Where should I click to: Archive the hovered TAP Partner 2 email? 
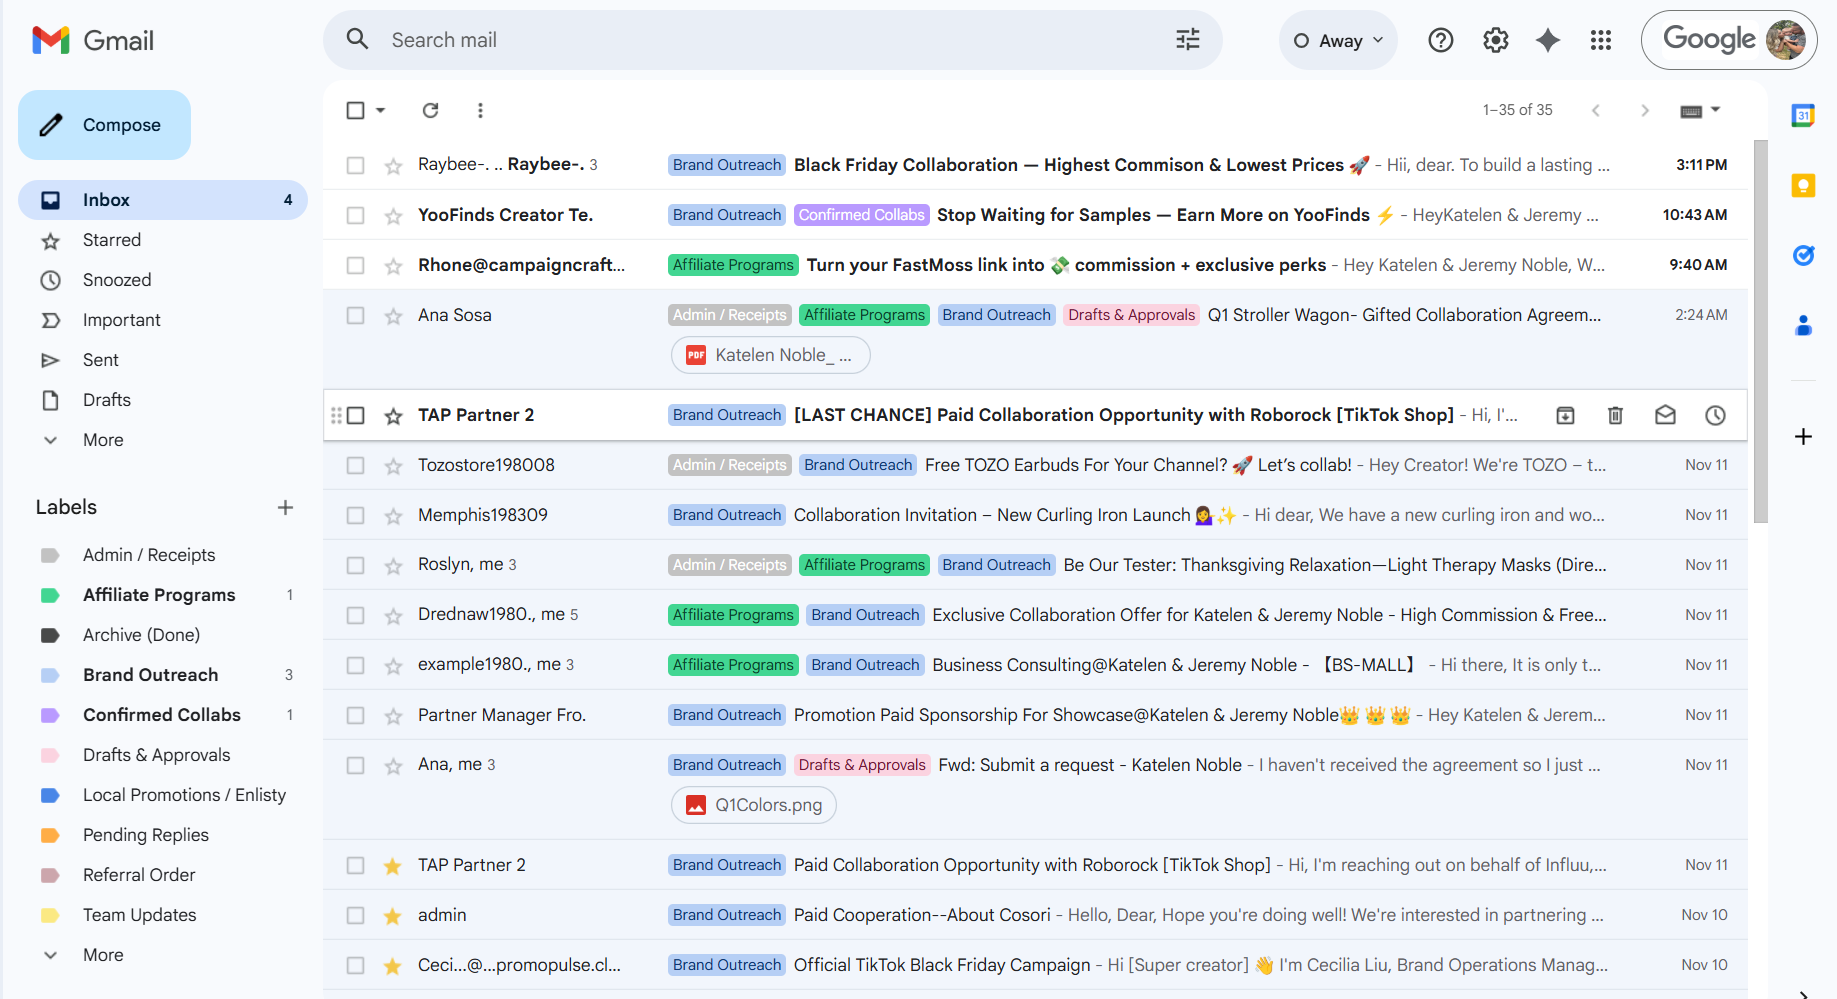coord(1565,415)
